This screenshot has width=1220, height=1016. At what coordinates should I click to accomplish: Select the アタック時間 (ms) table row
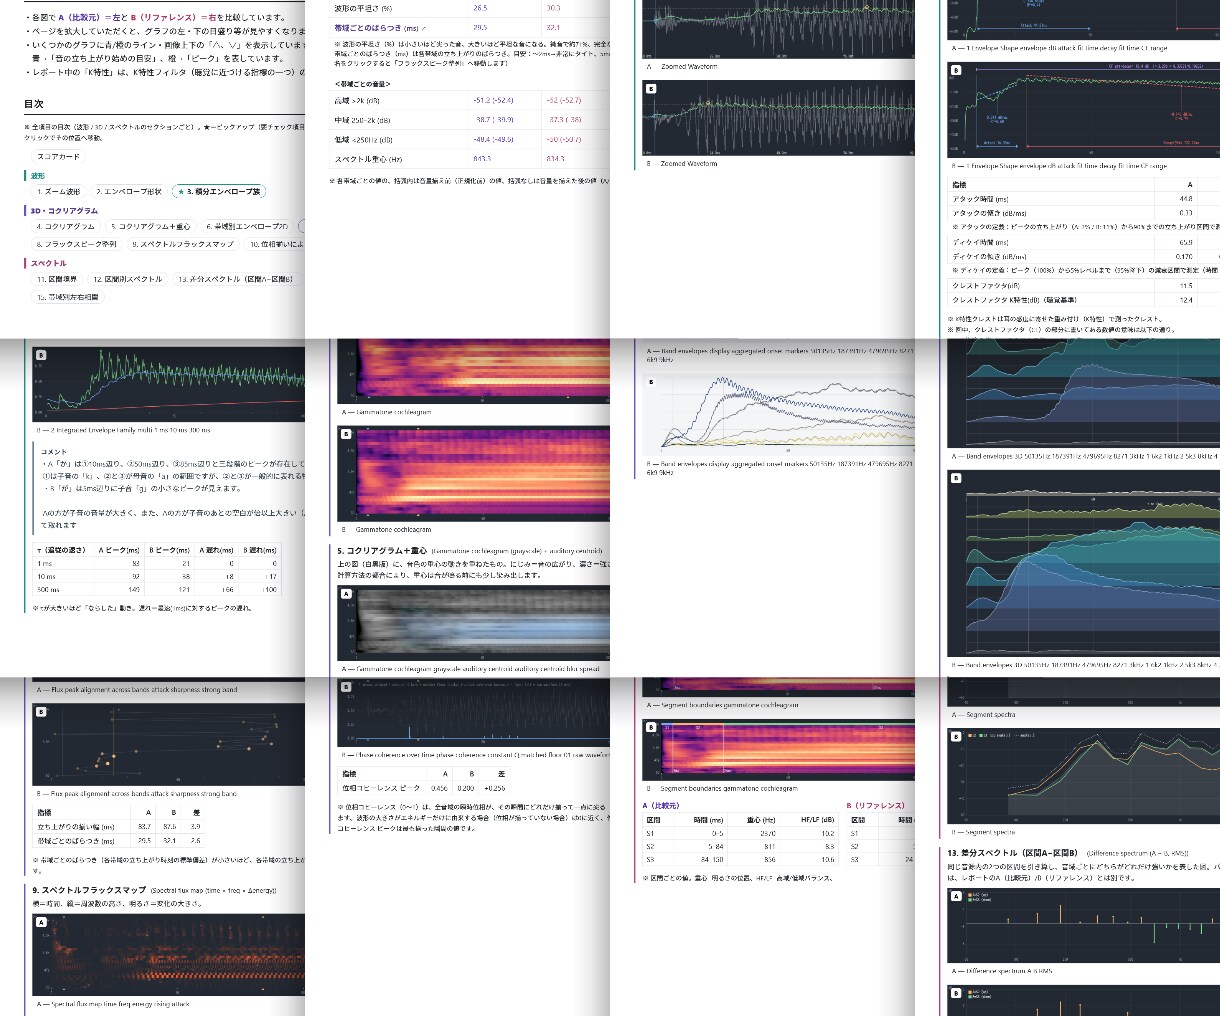click(x=1083, y=199)
